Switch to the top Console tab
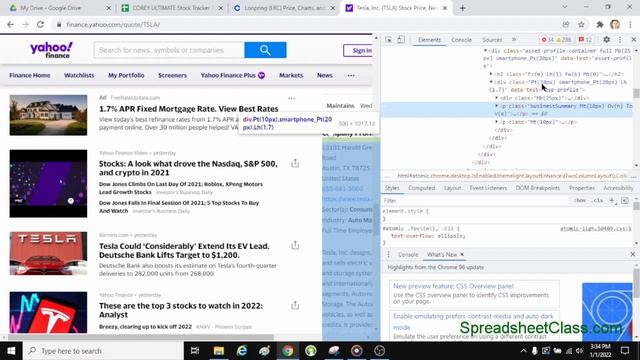This screenshot has height=360, width=640. (x=461, y=40)
